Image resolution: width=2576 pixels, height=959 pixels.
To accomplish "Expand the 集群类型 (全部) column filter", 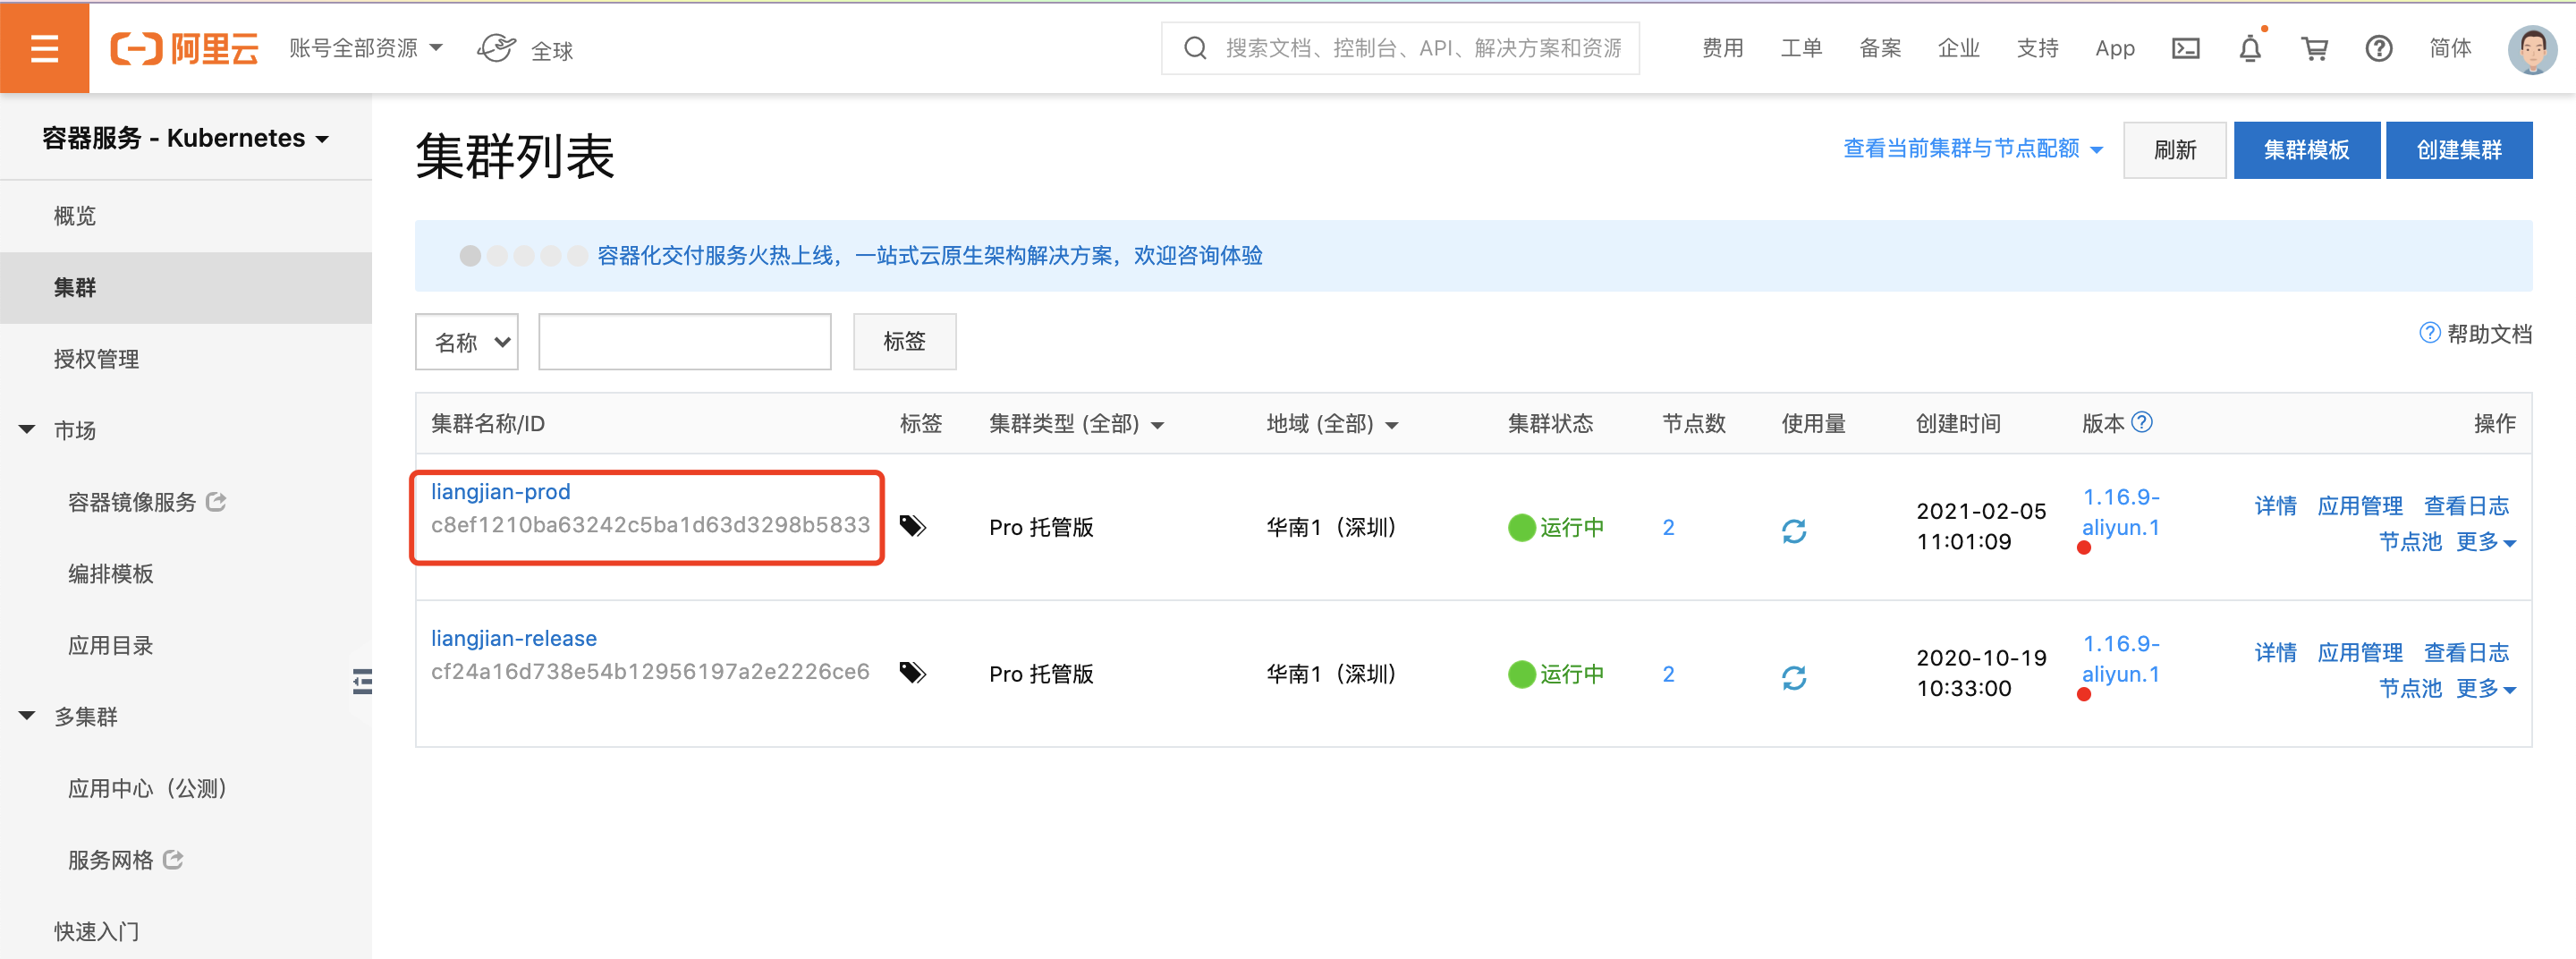I will [1076, 424].
